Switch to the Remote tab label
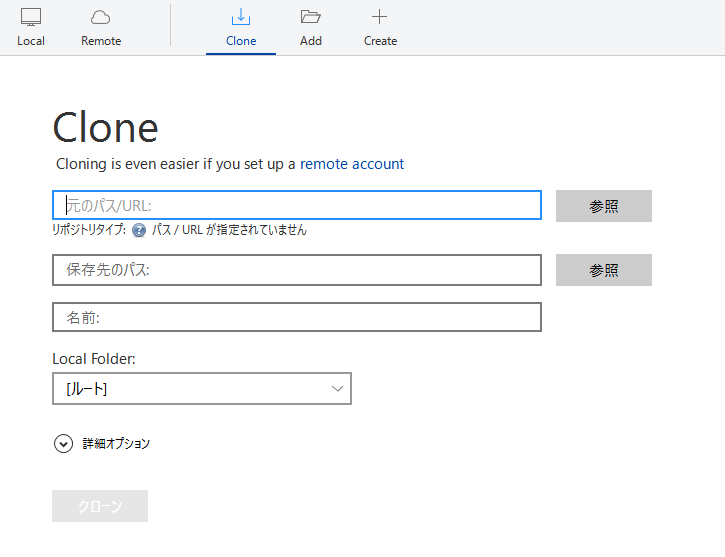 click(101, 41)
